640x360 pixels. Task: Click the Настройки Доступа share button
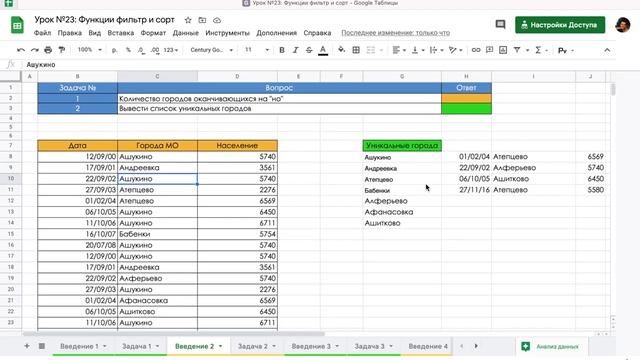(x=560, y=25)
